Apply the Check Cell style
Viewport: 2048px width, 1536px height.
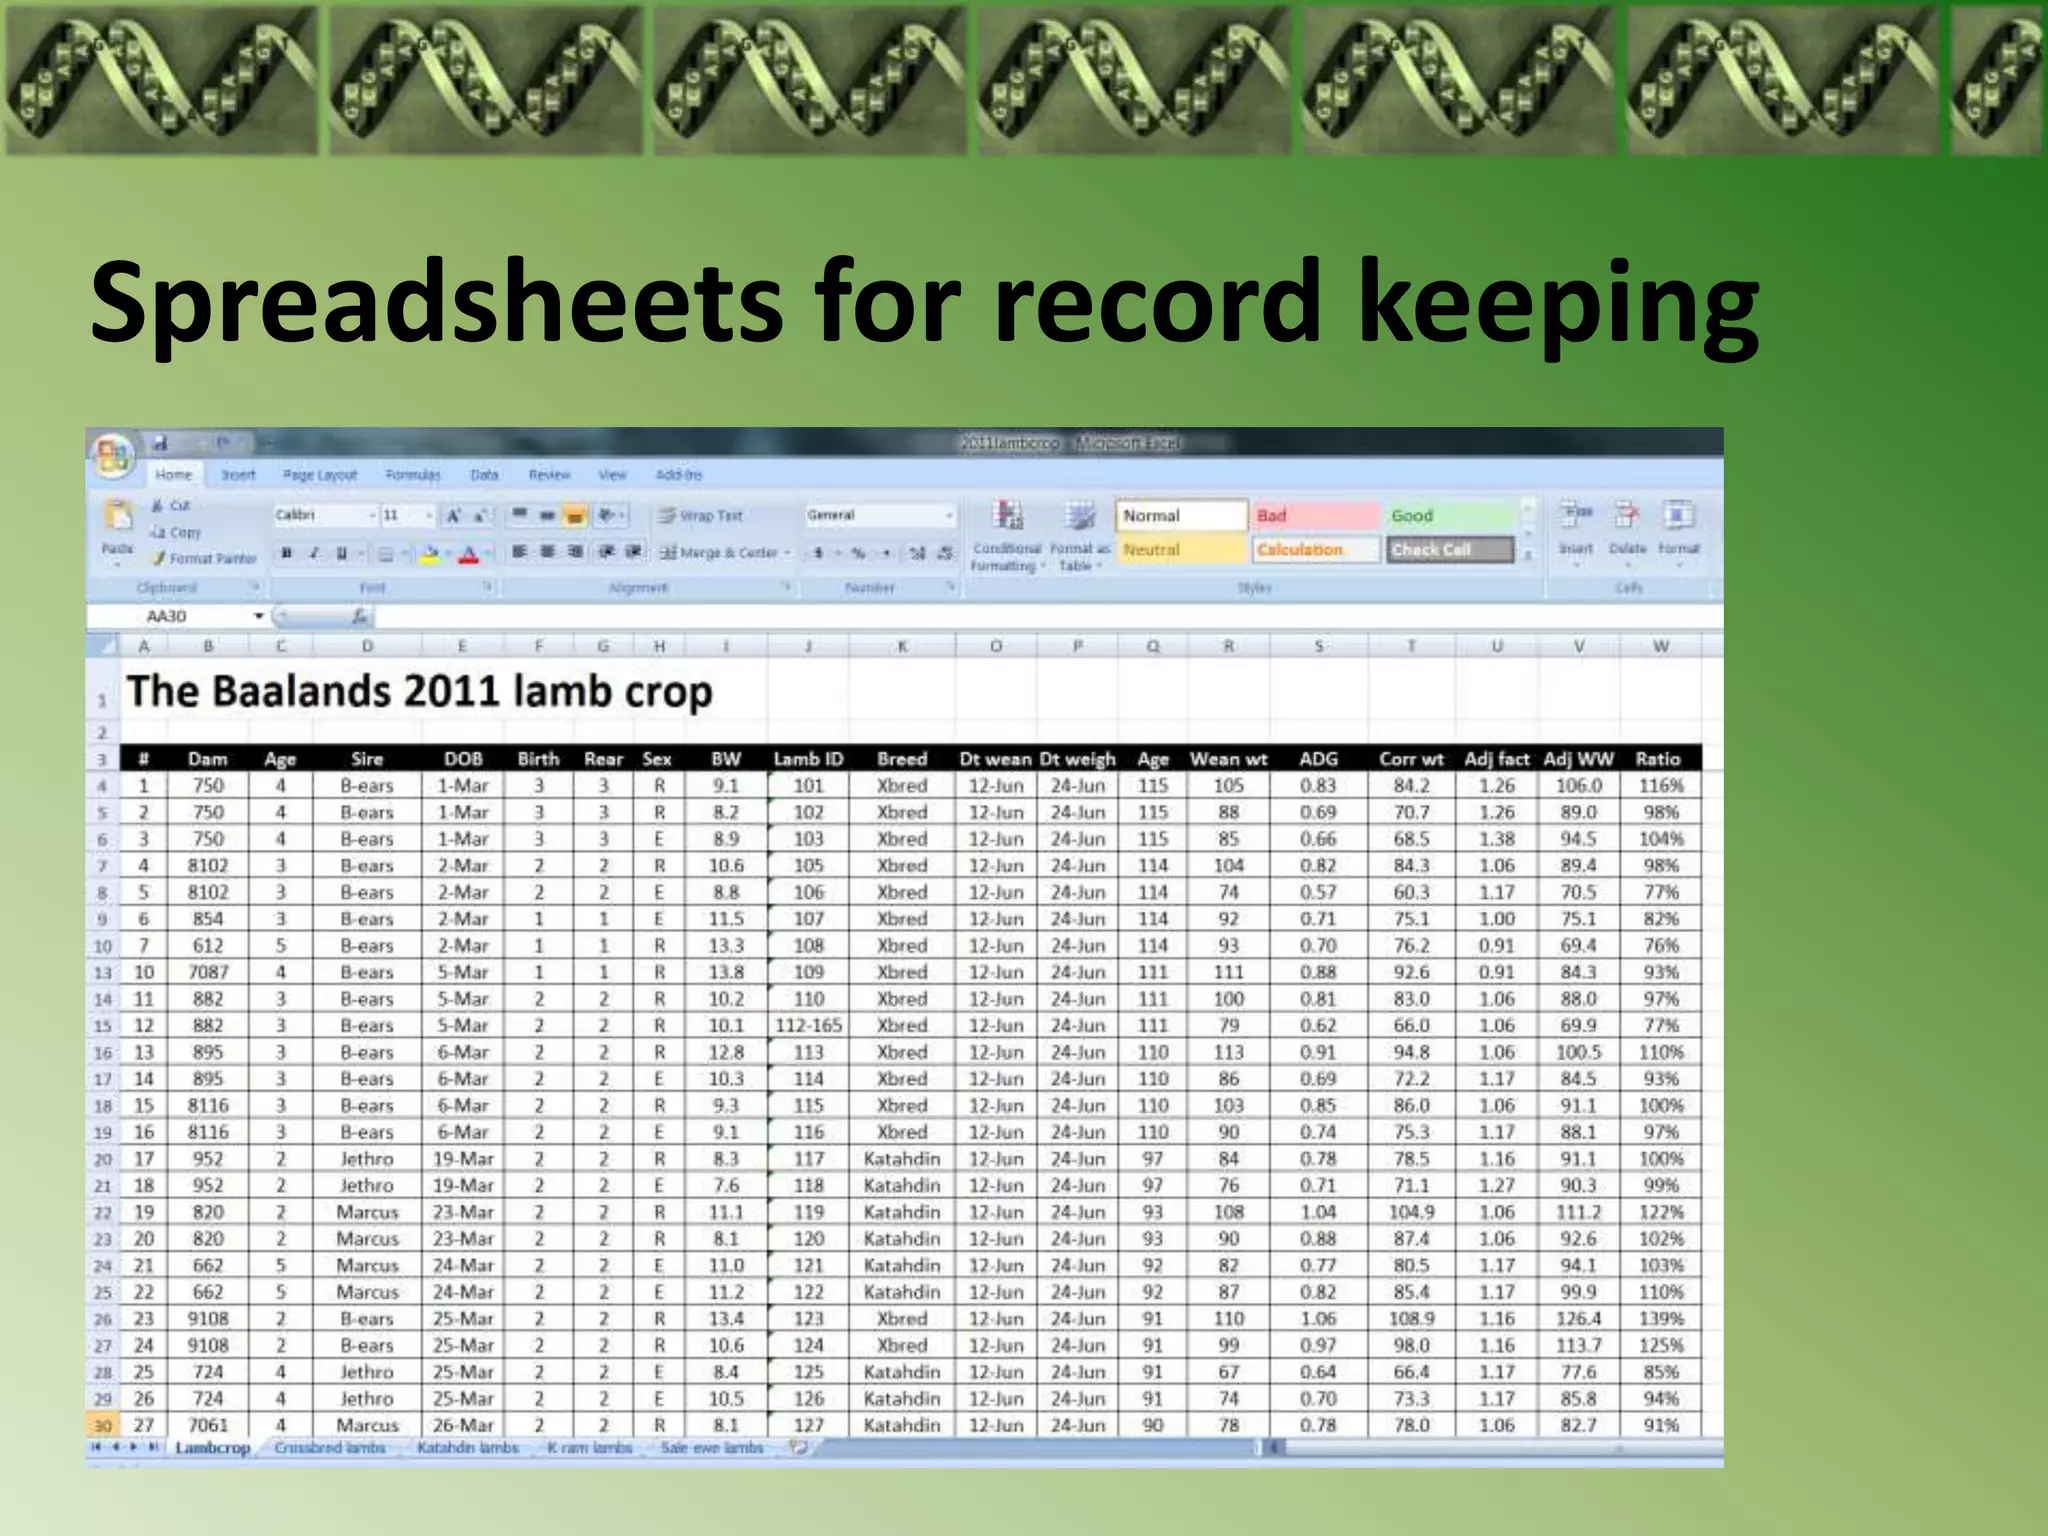1449,550
